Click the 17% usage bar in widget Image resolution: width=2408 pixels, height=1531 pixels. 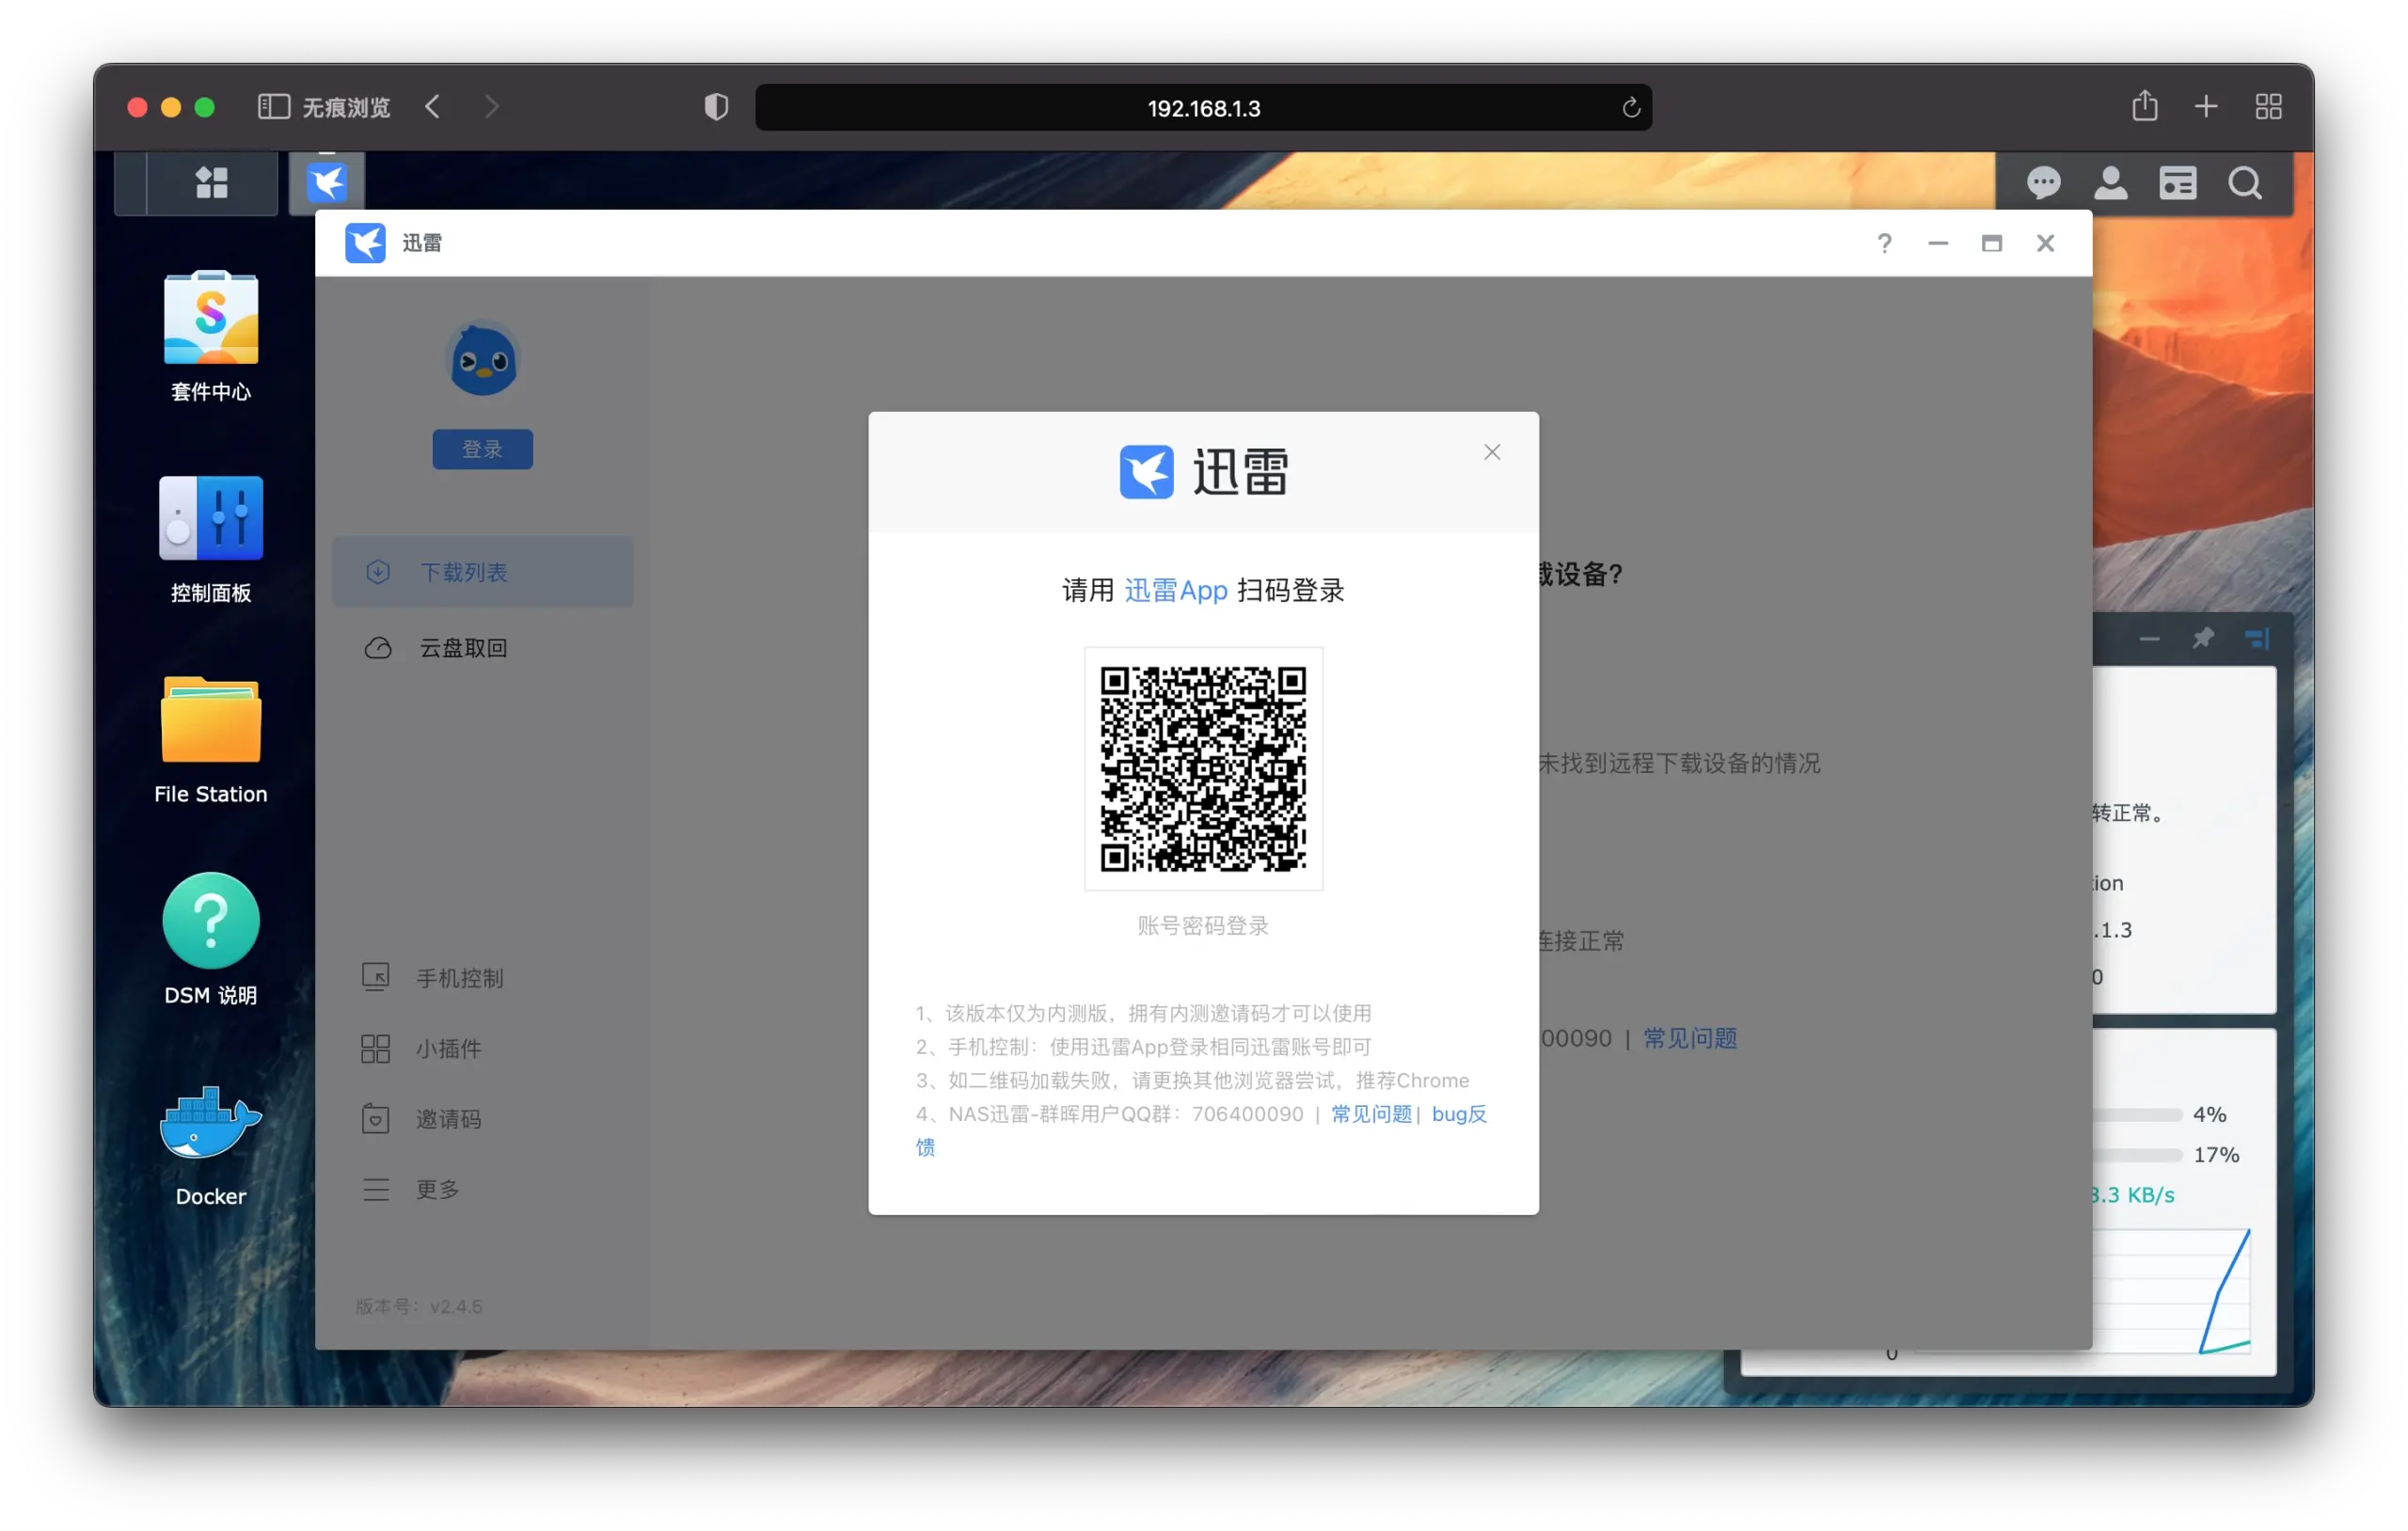coord(2137,1154)
